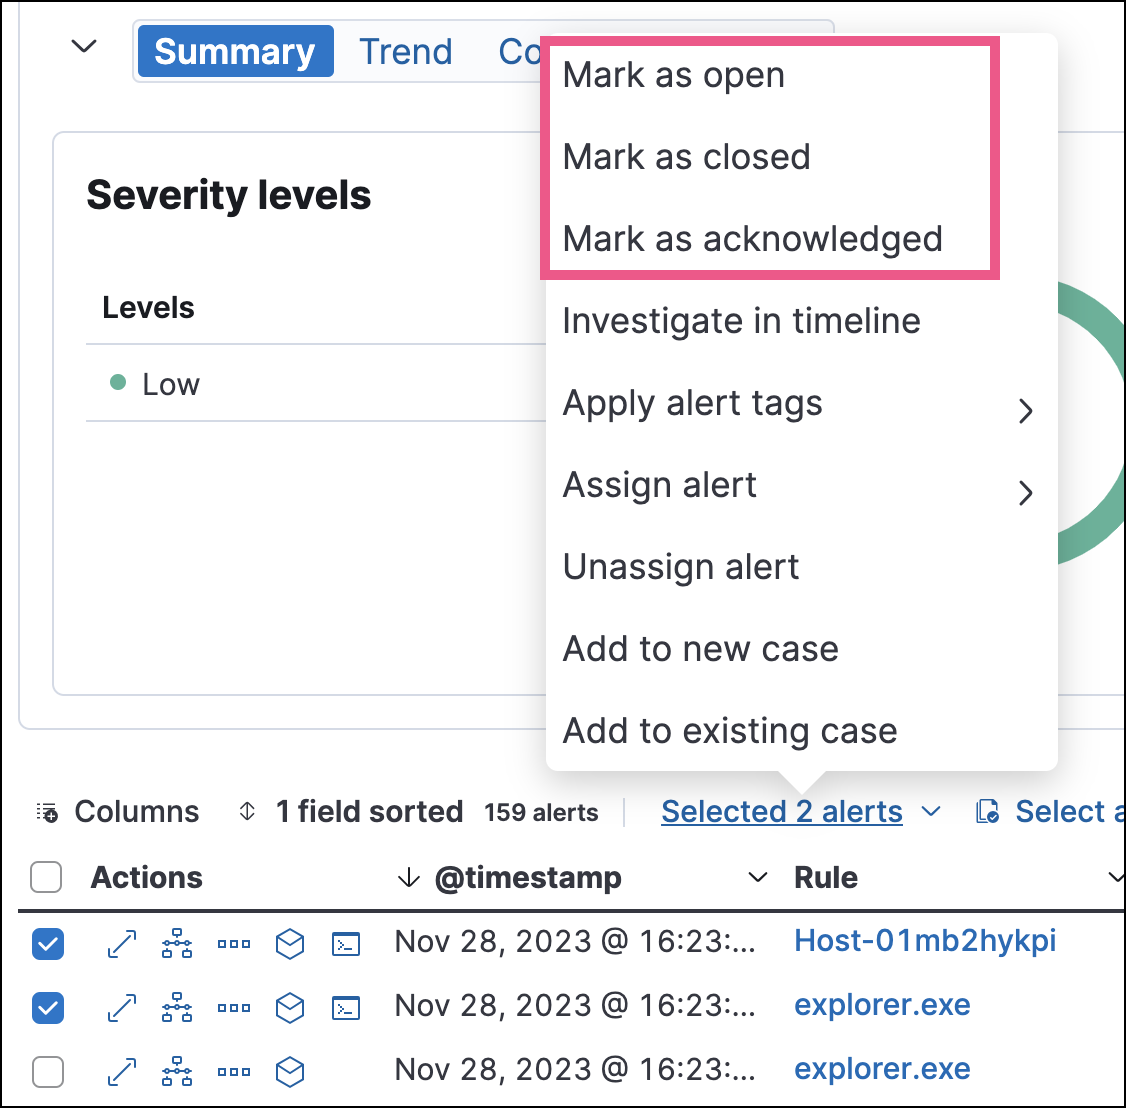Open Session View via the terminal icon

345,943
